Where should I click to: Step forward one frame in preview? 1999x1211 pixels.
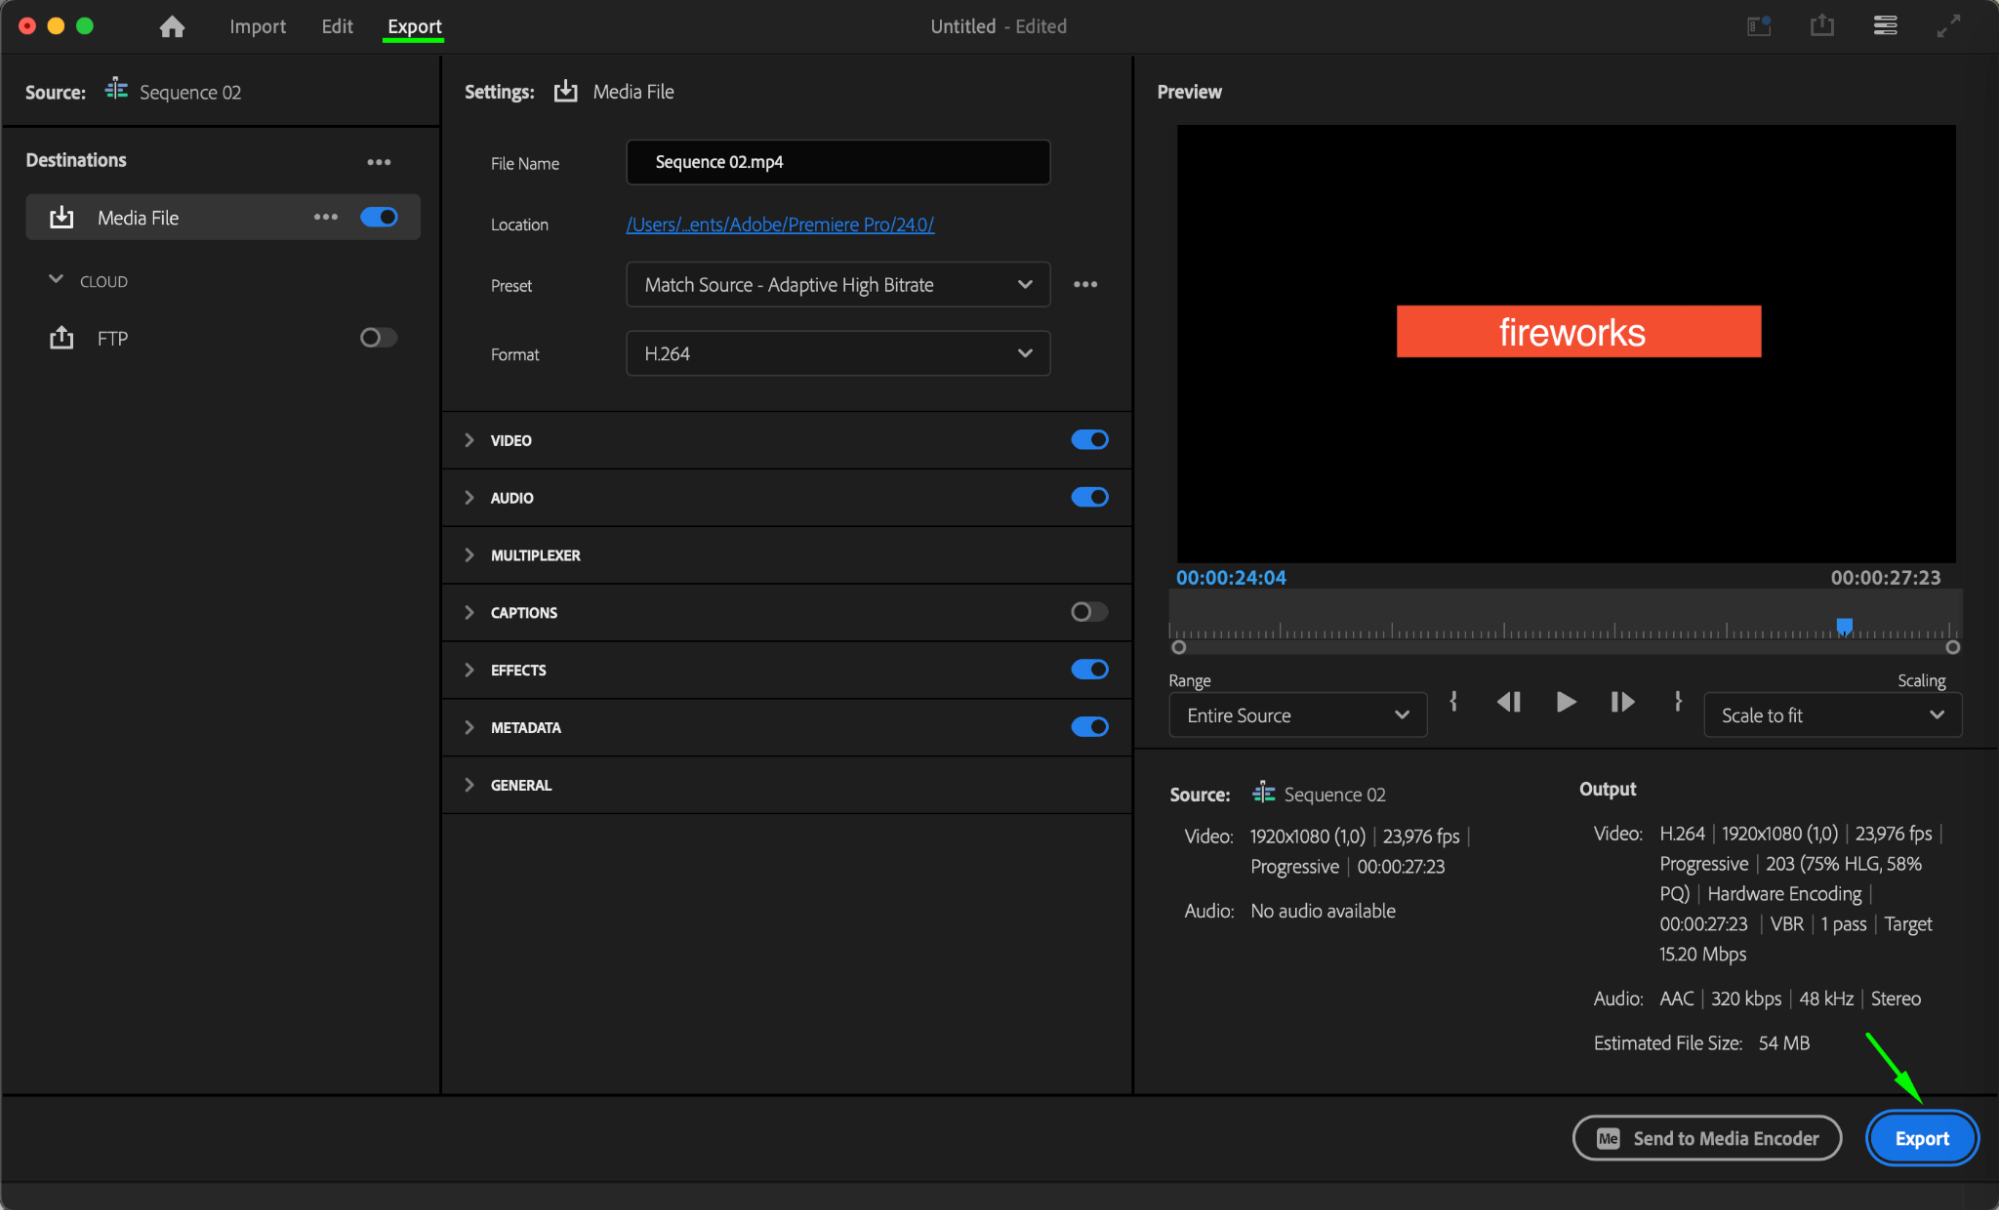(x=1622, y=702)
